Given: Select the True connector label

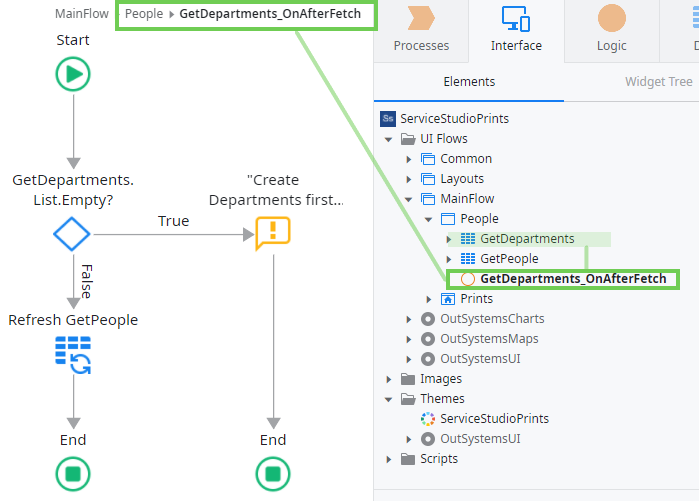Looking at the screenshot, I should click(173, 221).
